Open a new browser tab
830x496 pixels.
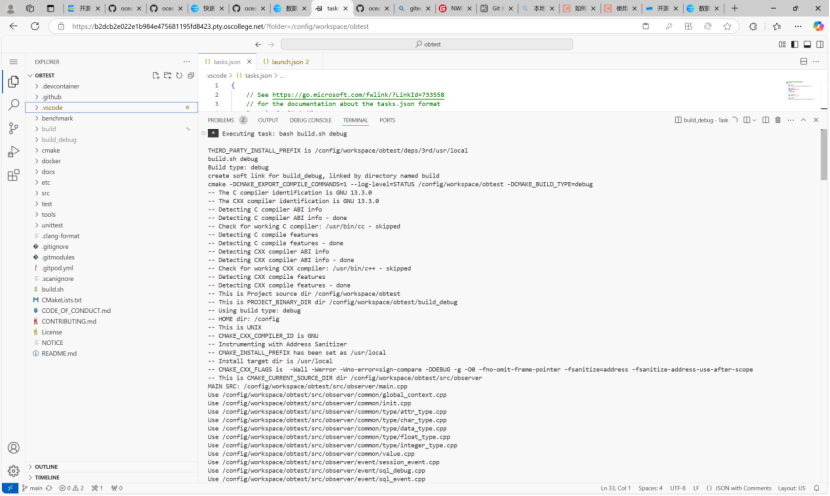tap(734, 8)
